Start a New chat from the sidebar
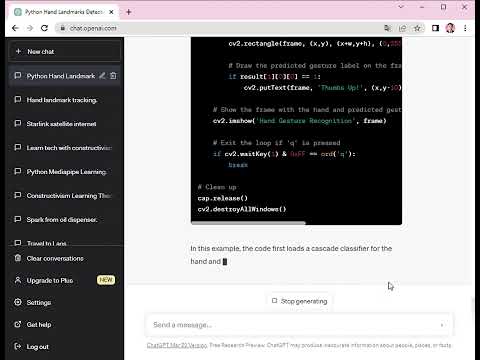The height and width of the screenshot is (360, 480). point(64,51)
